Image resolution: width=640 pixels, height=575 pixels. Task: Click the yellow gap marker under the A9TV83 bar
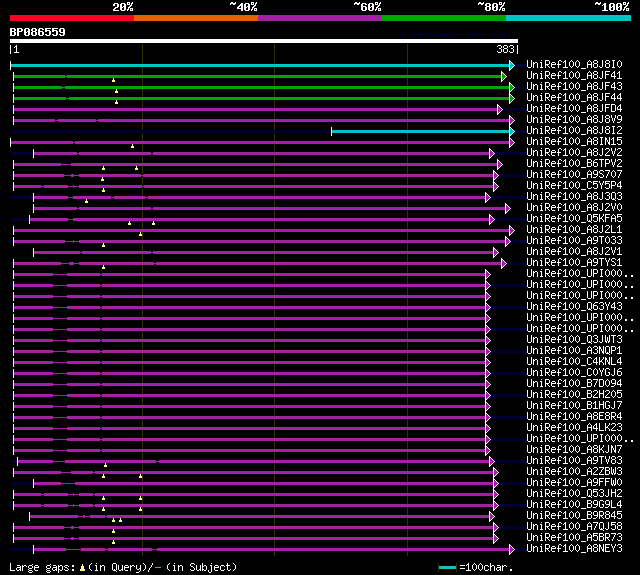[105, 465]
